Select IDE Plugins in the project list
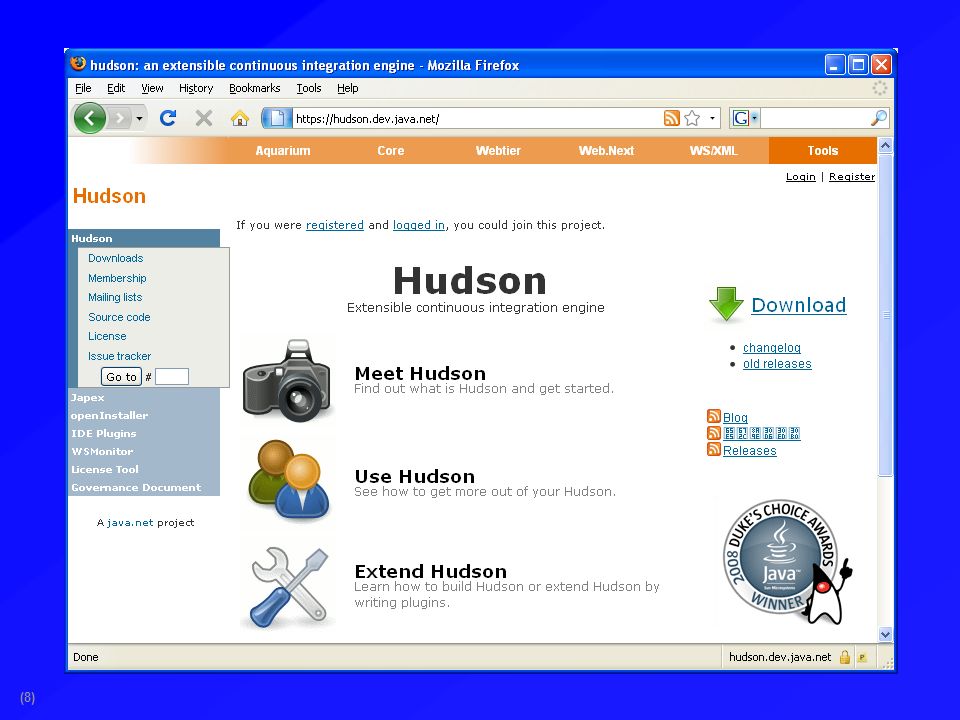Image resolution: width=960 pixels, height=720 pixels. [104, 433]
